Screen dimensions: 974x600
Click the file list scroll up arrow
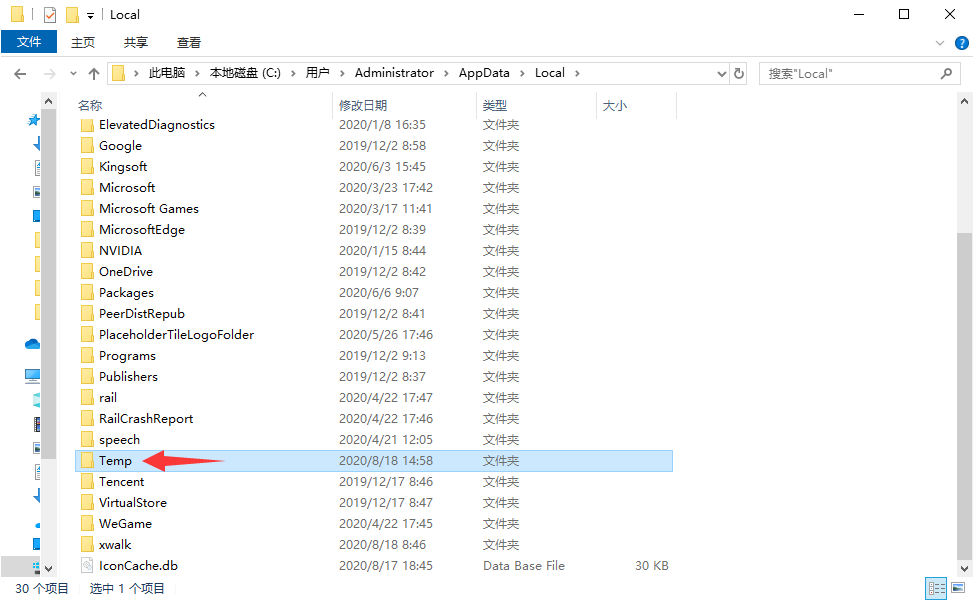(964, 101)
